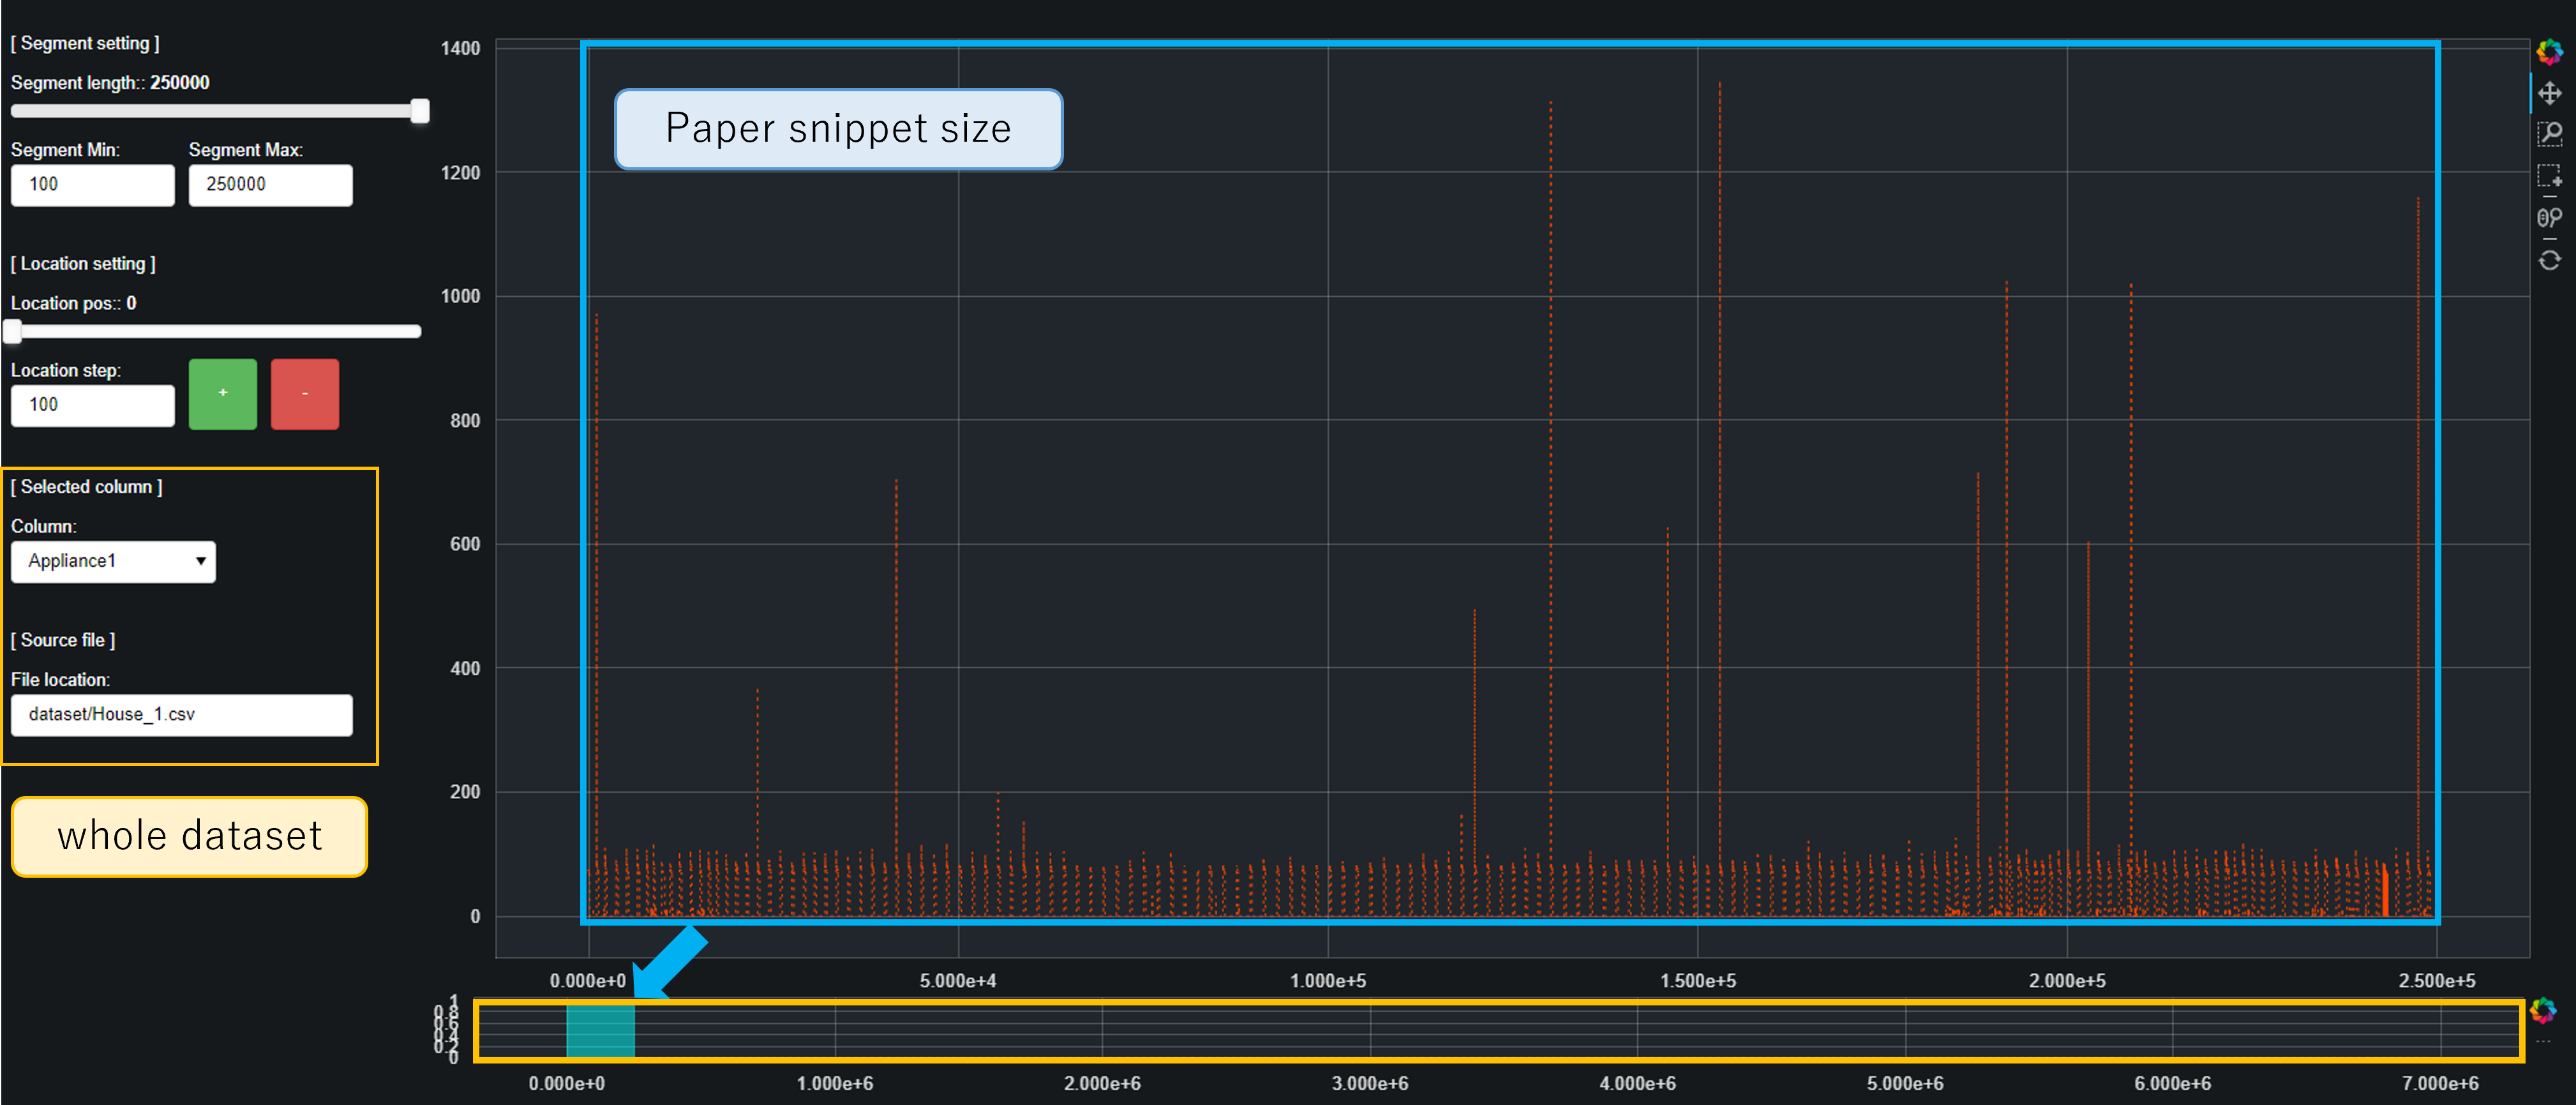Viewport: 2576px width, 1105px height.
Task: Click the dropdown arrow of Column select
Action: (x=200, y=561)
